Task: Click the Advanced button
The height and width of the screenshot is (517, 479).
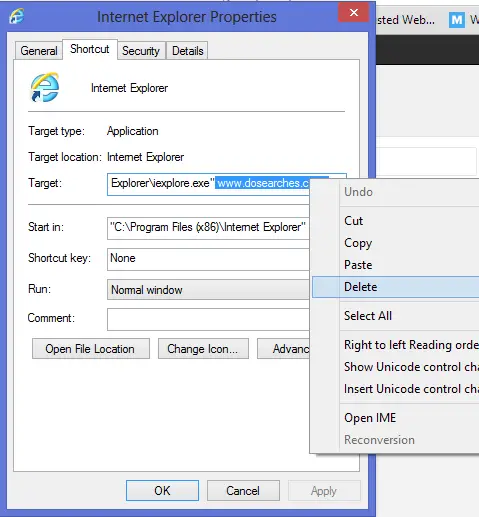Action: [x=284, y=349]
